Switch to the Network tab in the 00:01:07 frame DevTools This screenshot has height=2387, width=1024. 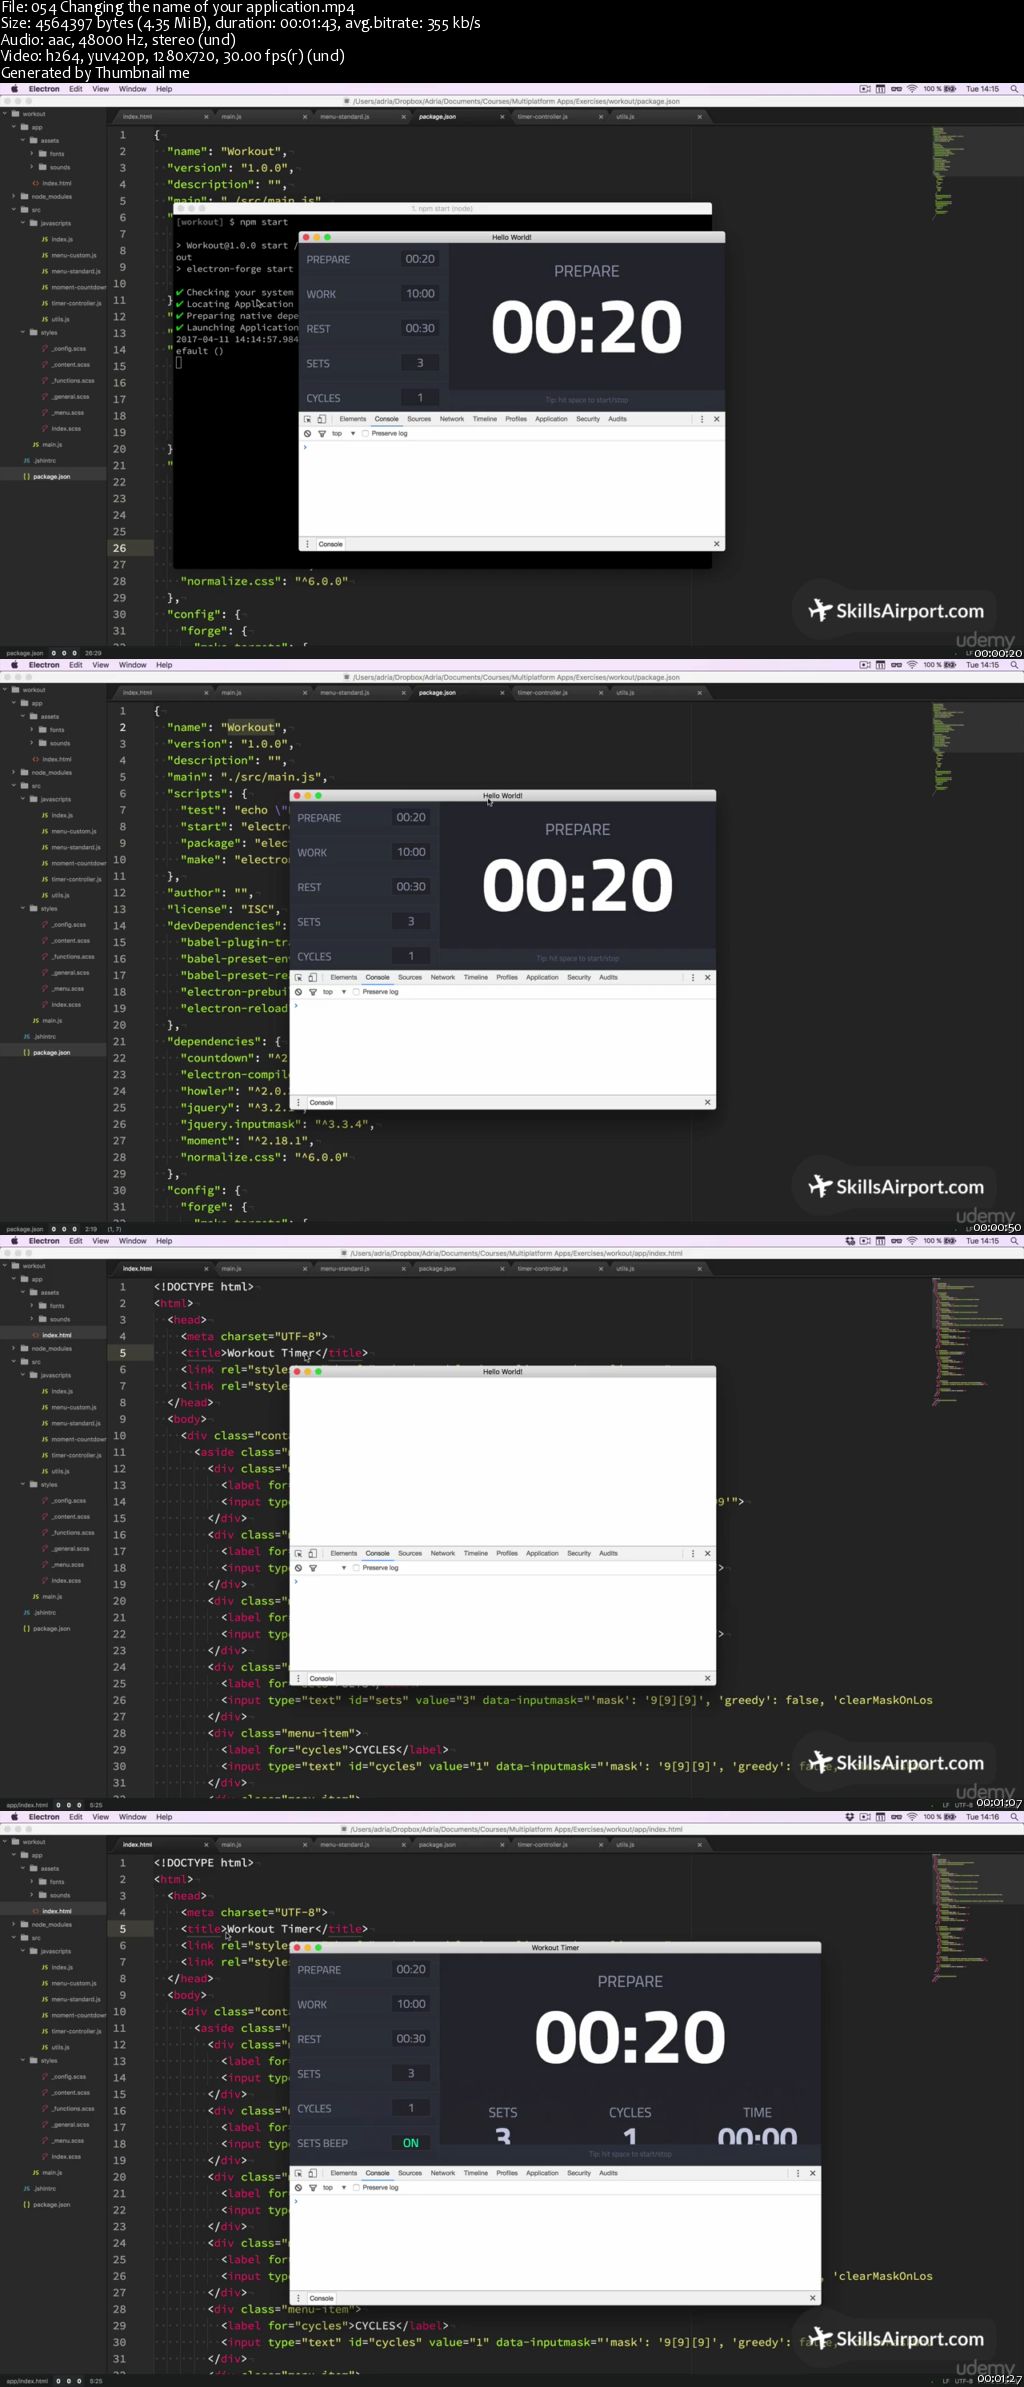[x=443, y=1553]
